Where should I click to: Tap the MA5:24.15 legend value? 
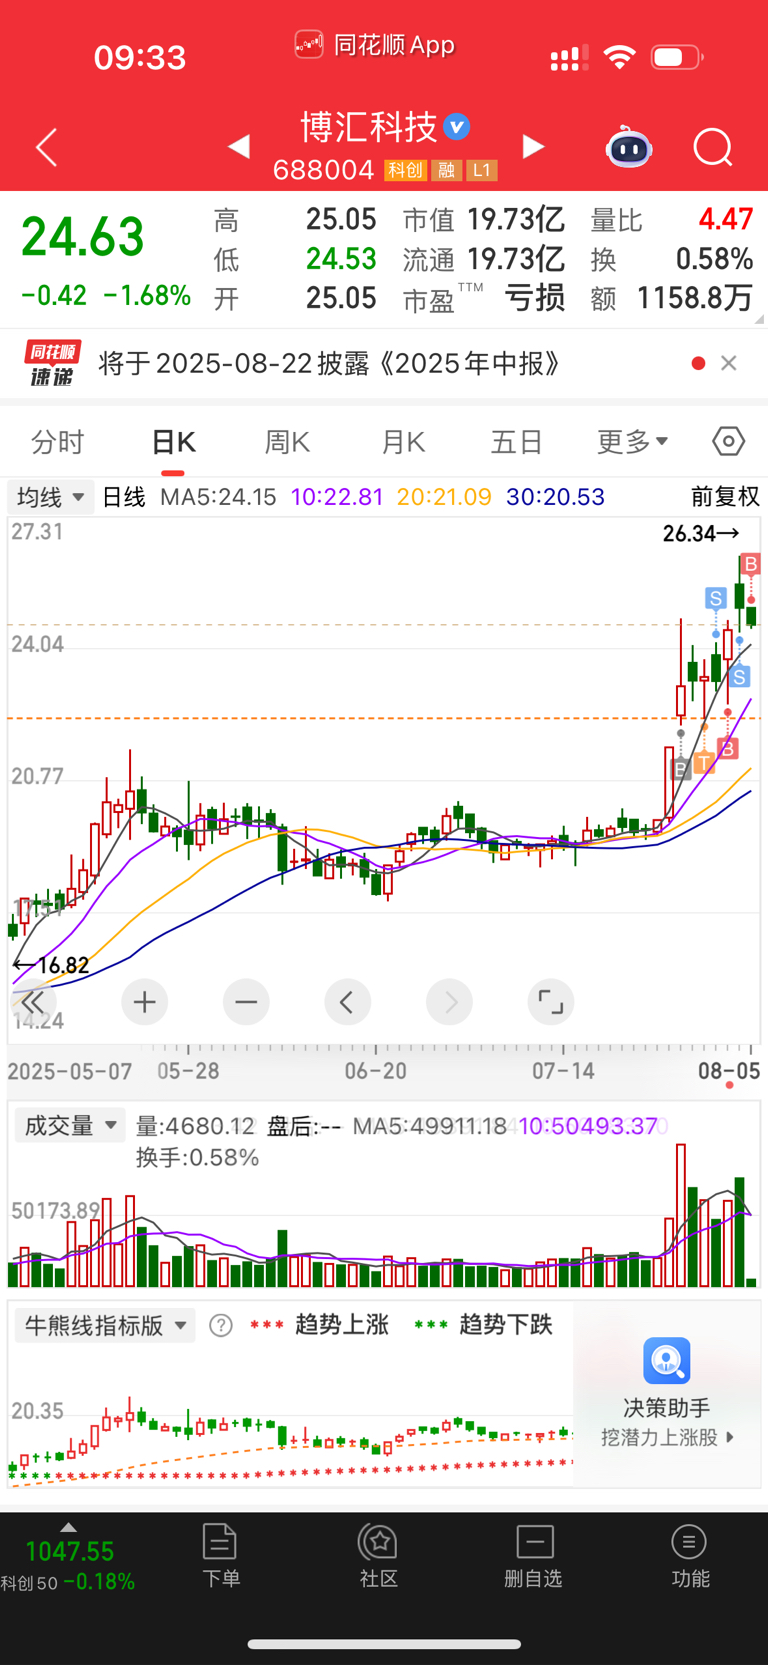coord(218,497)
